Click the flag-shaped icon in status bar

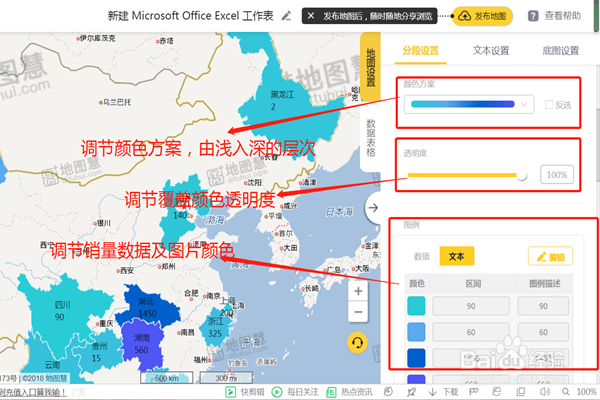[474, 392]
